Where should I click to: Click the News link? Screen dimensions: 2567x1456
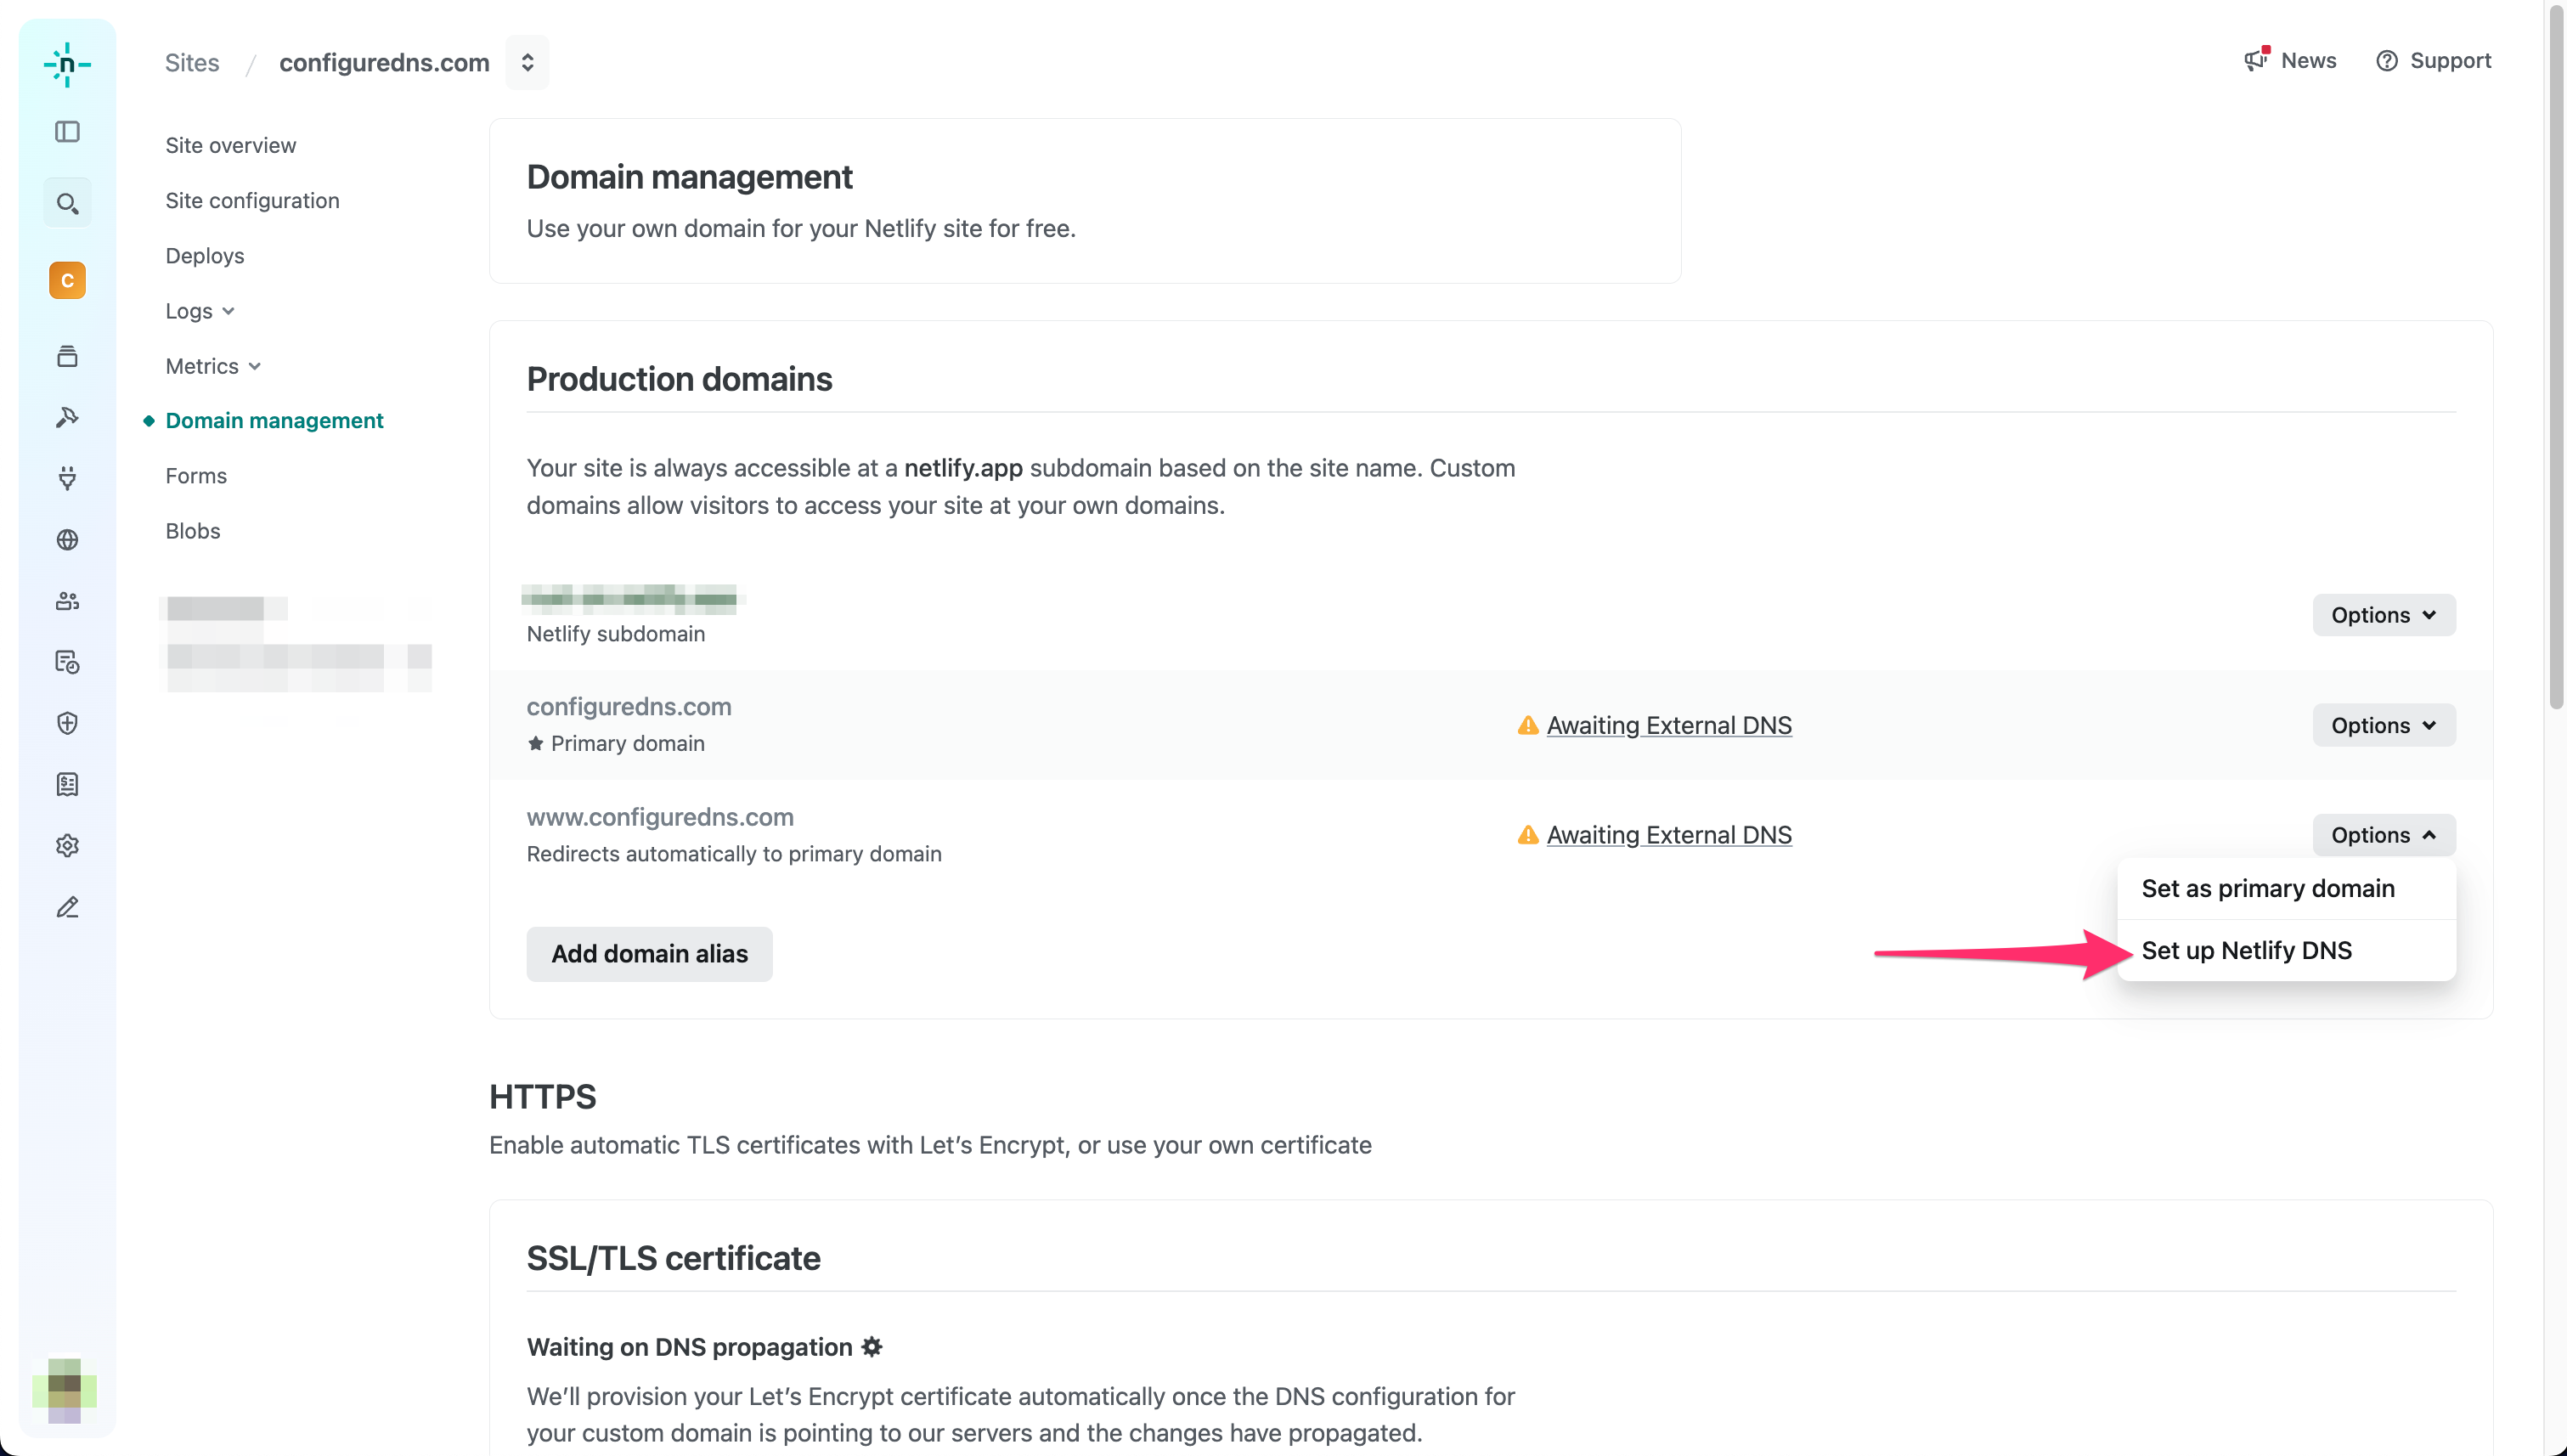tap(2308, 60)
